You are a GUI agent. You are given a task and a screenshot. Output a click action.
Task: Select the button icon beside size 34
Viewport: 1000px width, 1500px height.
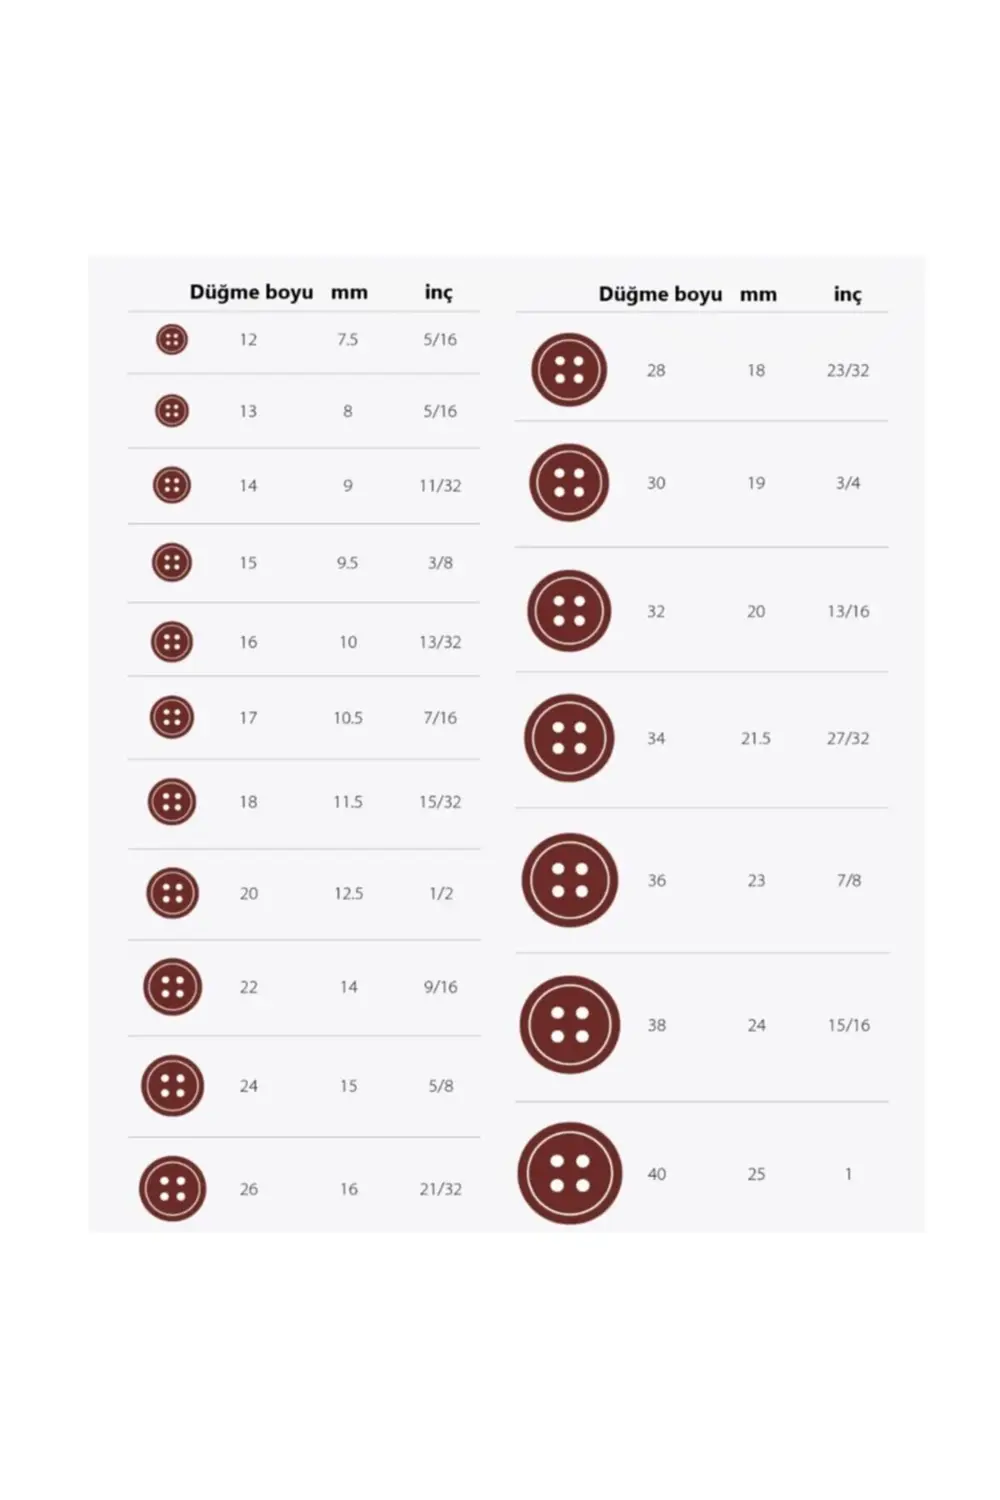pos(569,738)
